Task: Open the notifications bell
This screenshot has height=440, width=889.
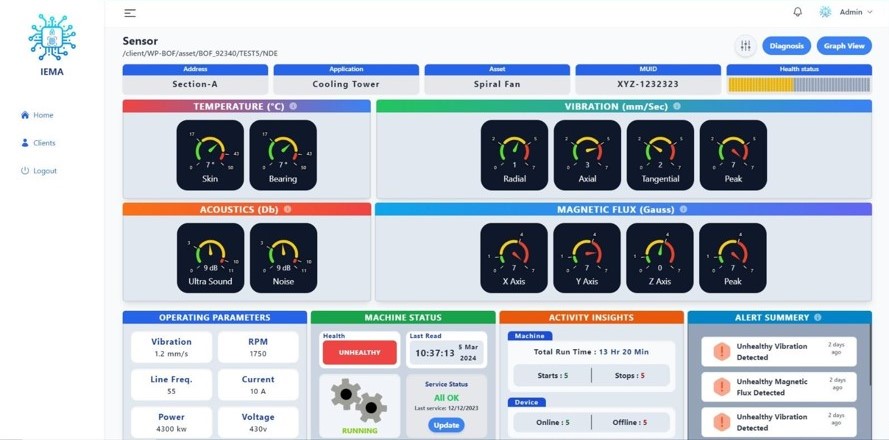Action: (797, 12)
